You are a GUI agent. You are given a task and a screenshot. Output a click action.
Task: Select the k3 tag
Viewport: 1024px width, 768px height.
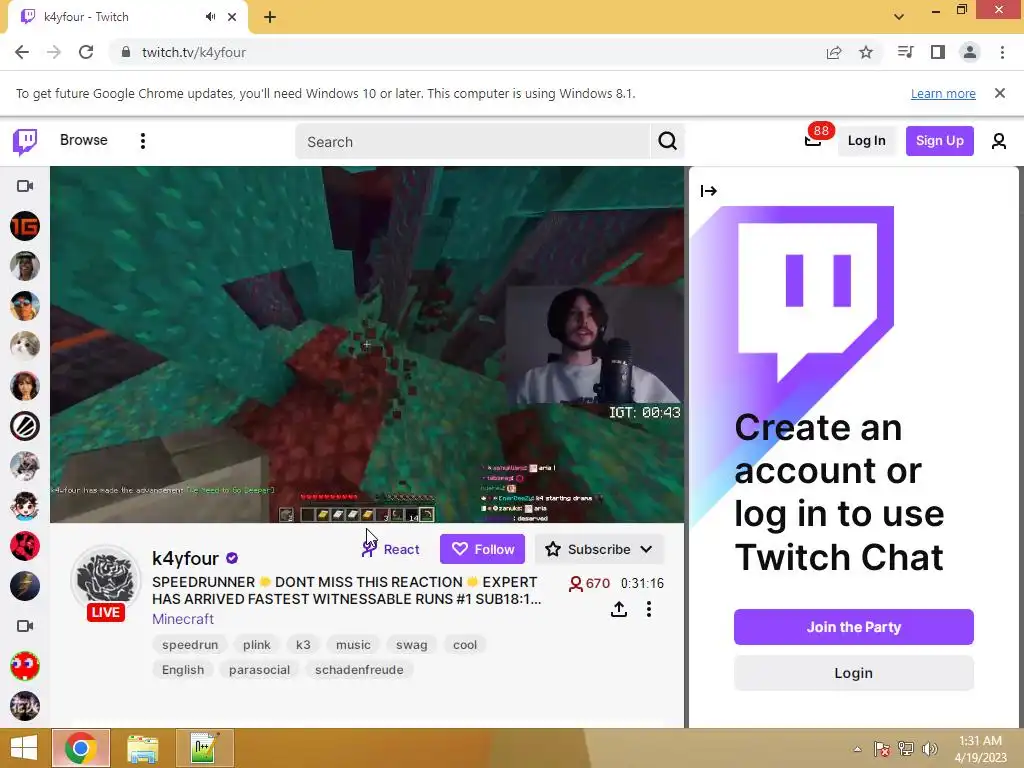click(303, 645)
